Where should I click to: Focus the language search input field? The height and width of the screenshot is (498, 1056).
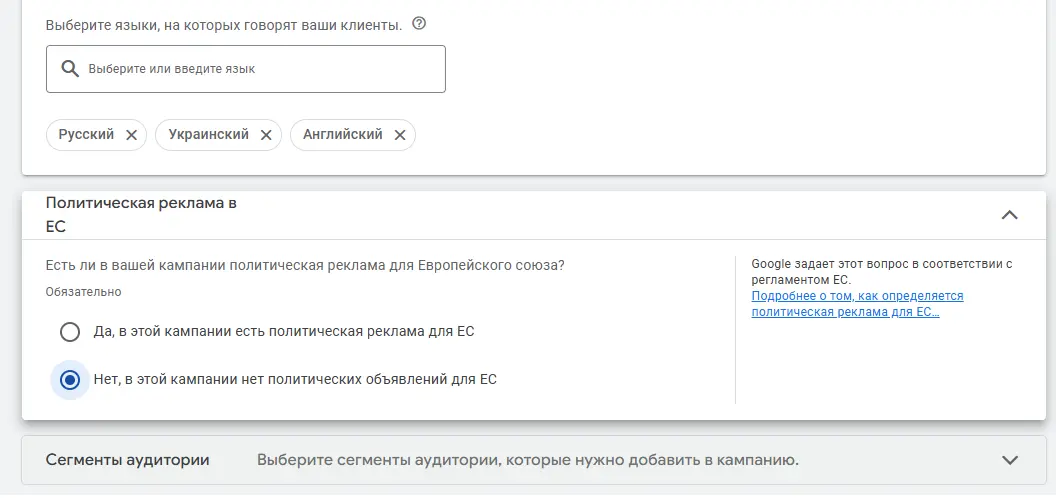246,69
